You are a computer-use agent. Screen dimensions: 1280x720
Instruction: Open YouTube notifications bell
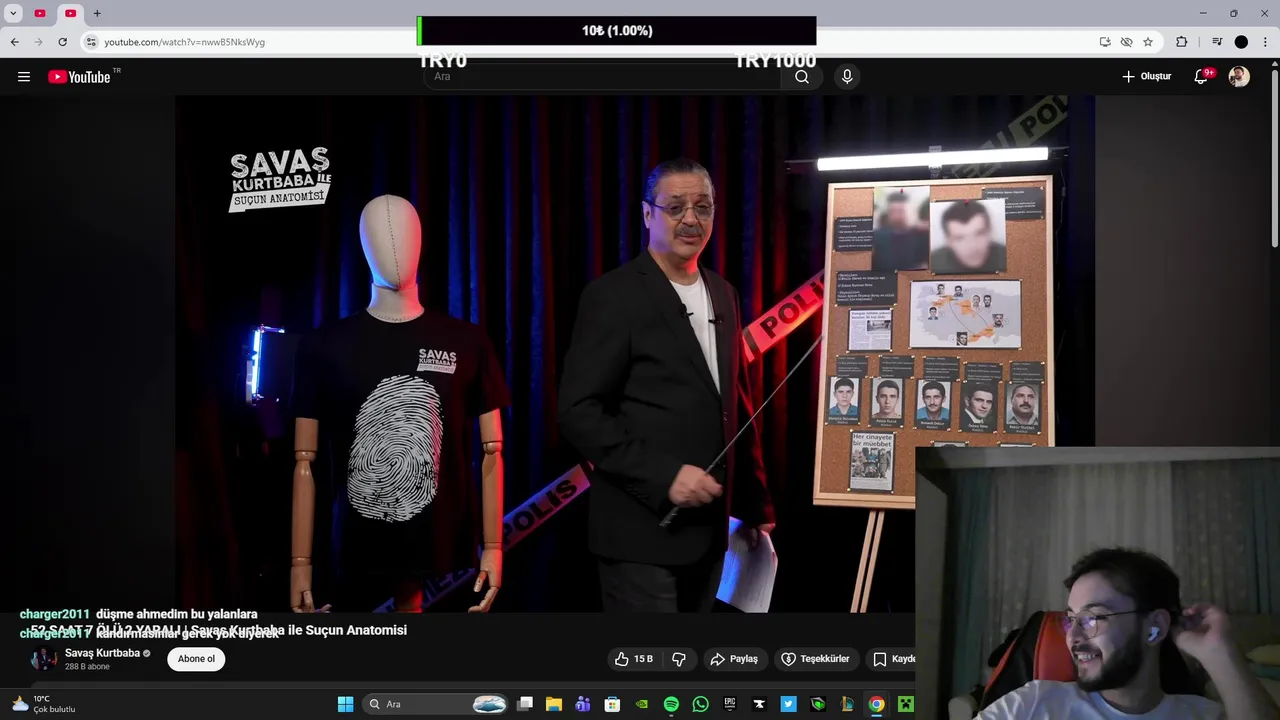tap(1202, 77)
